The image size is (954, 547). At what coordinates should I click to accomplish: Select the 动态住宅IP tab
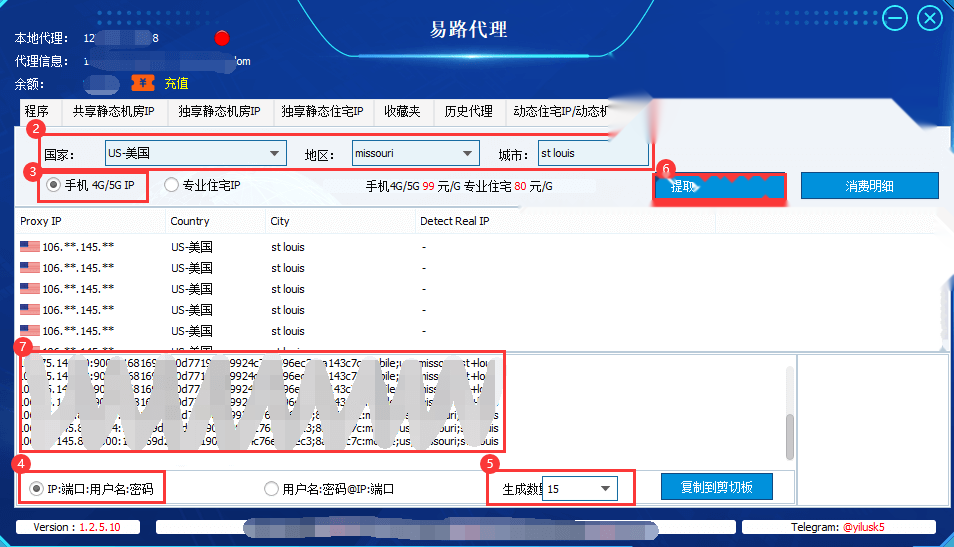tap(560, 111)
